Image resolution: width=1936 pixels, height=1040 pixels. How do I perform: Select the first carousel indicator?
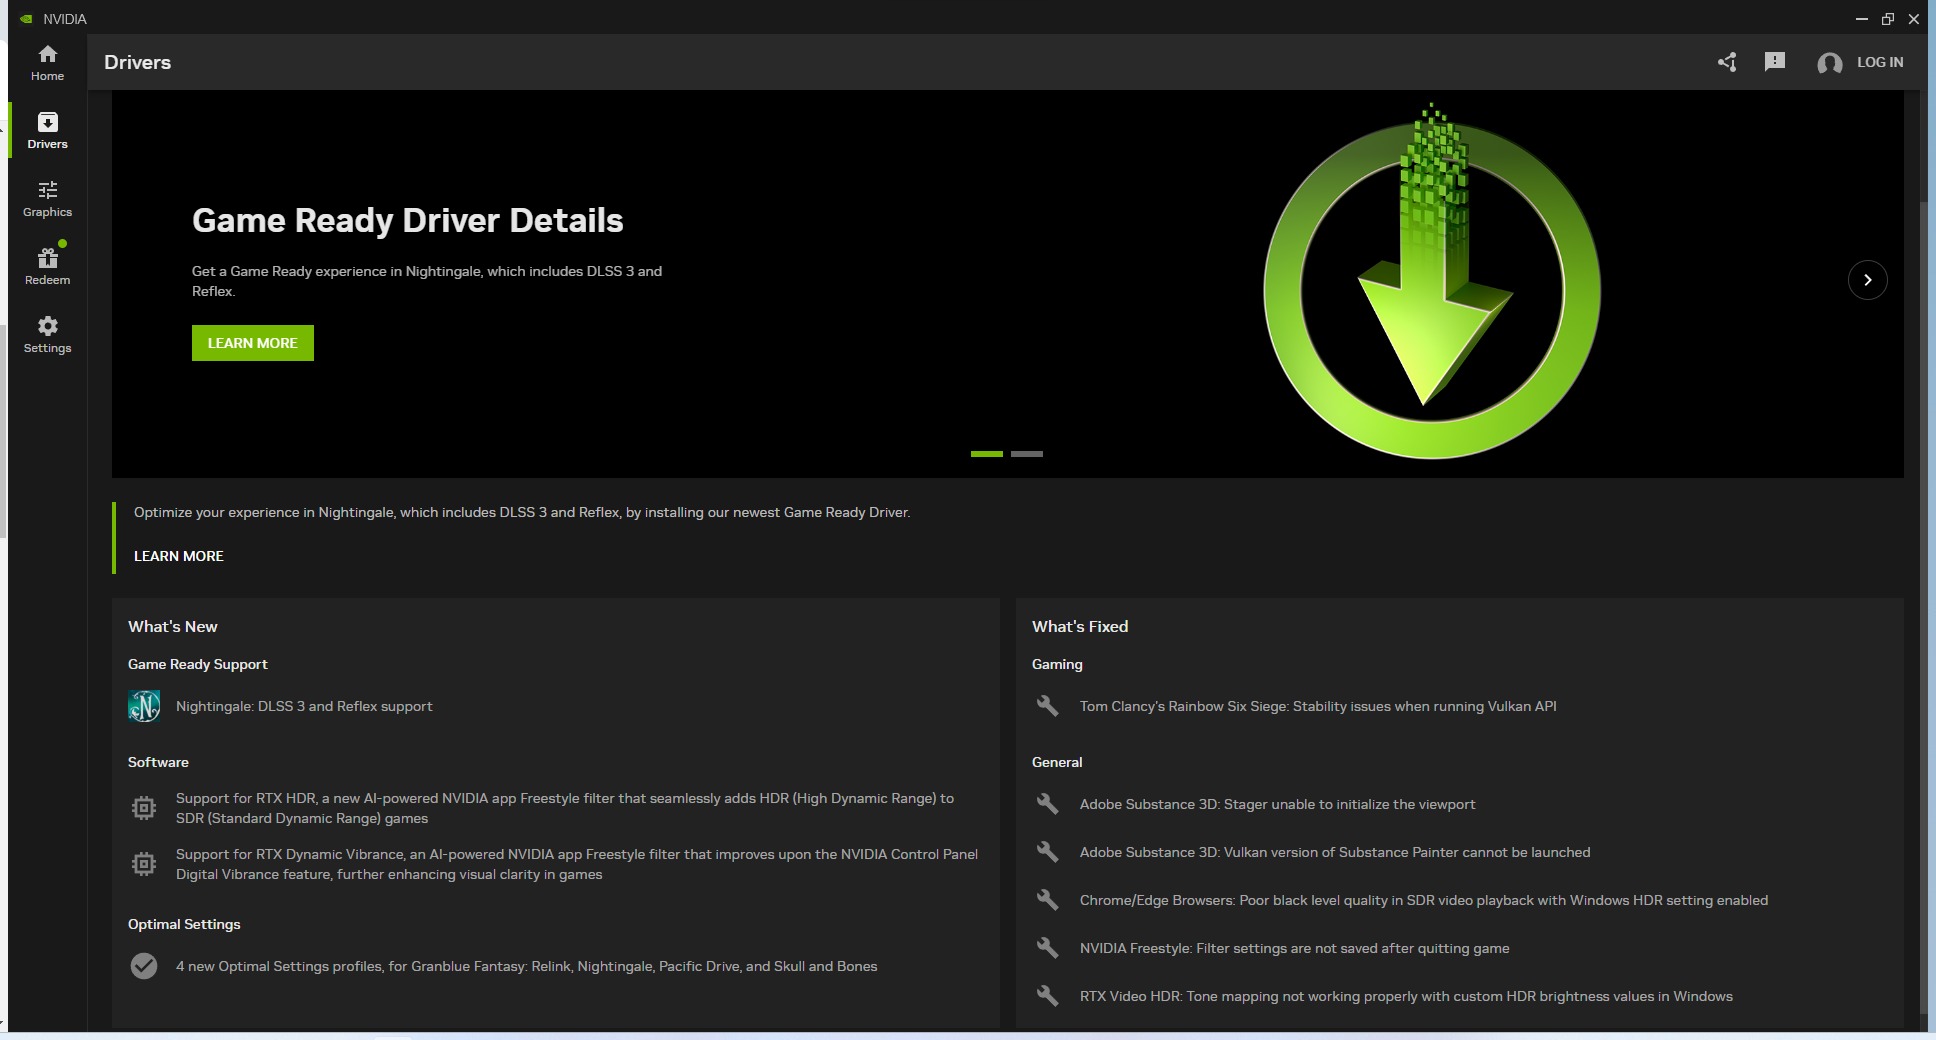[987, 454]
